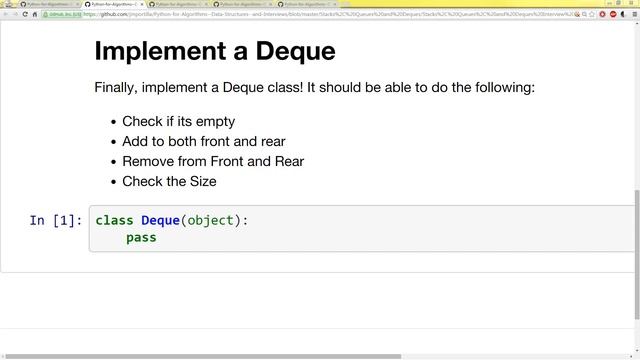
Task: Click the 'Check the Size' bullet
Action: tap(169, 181)
